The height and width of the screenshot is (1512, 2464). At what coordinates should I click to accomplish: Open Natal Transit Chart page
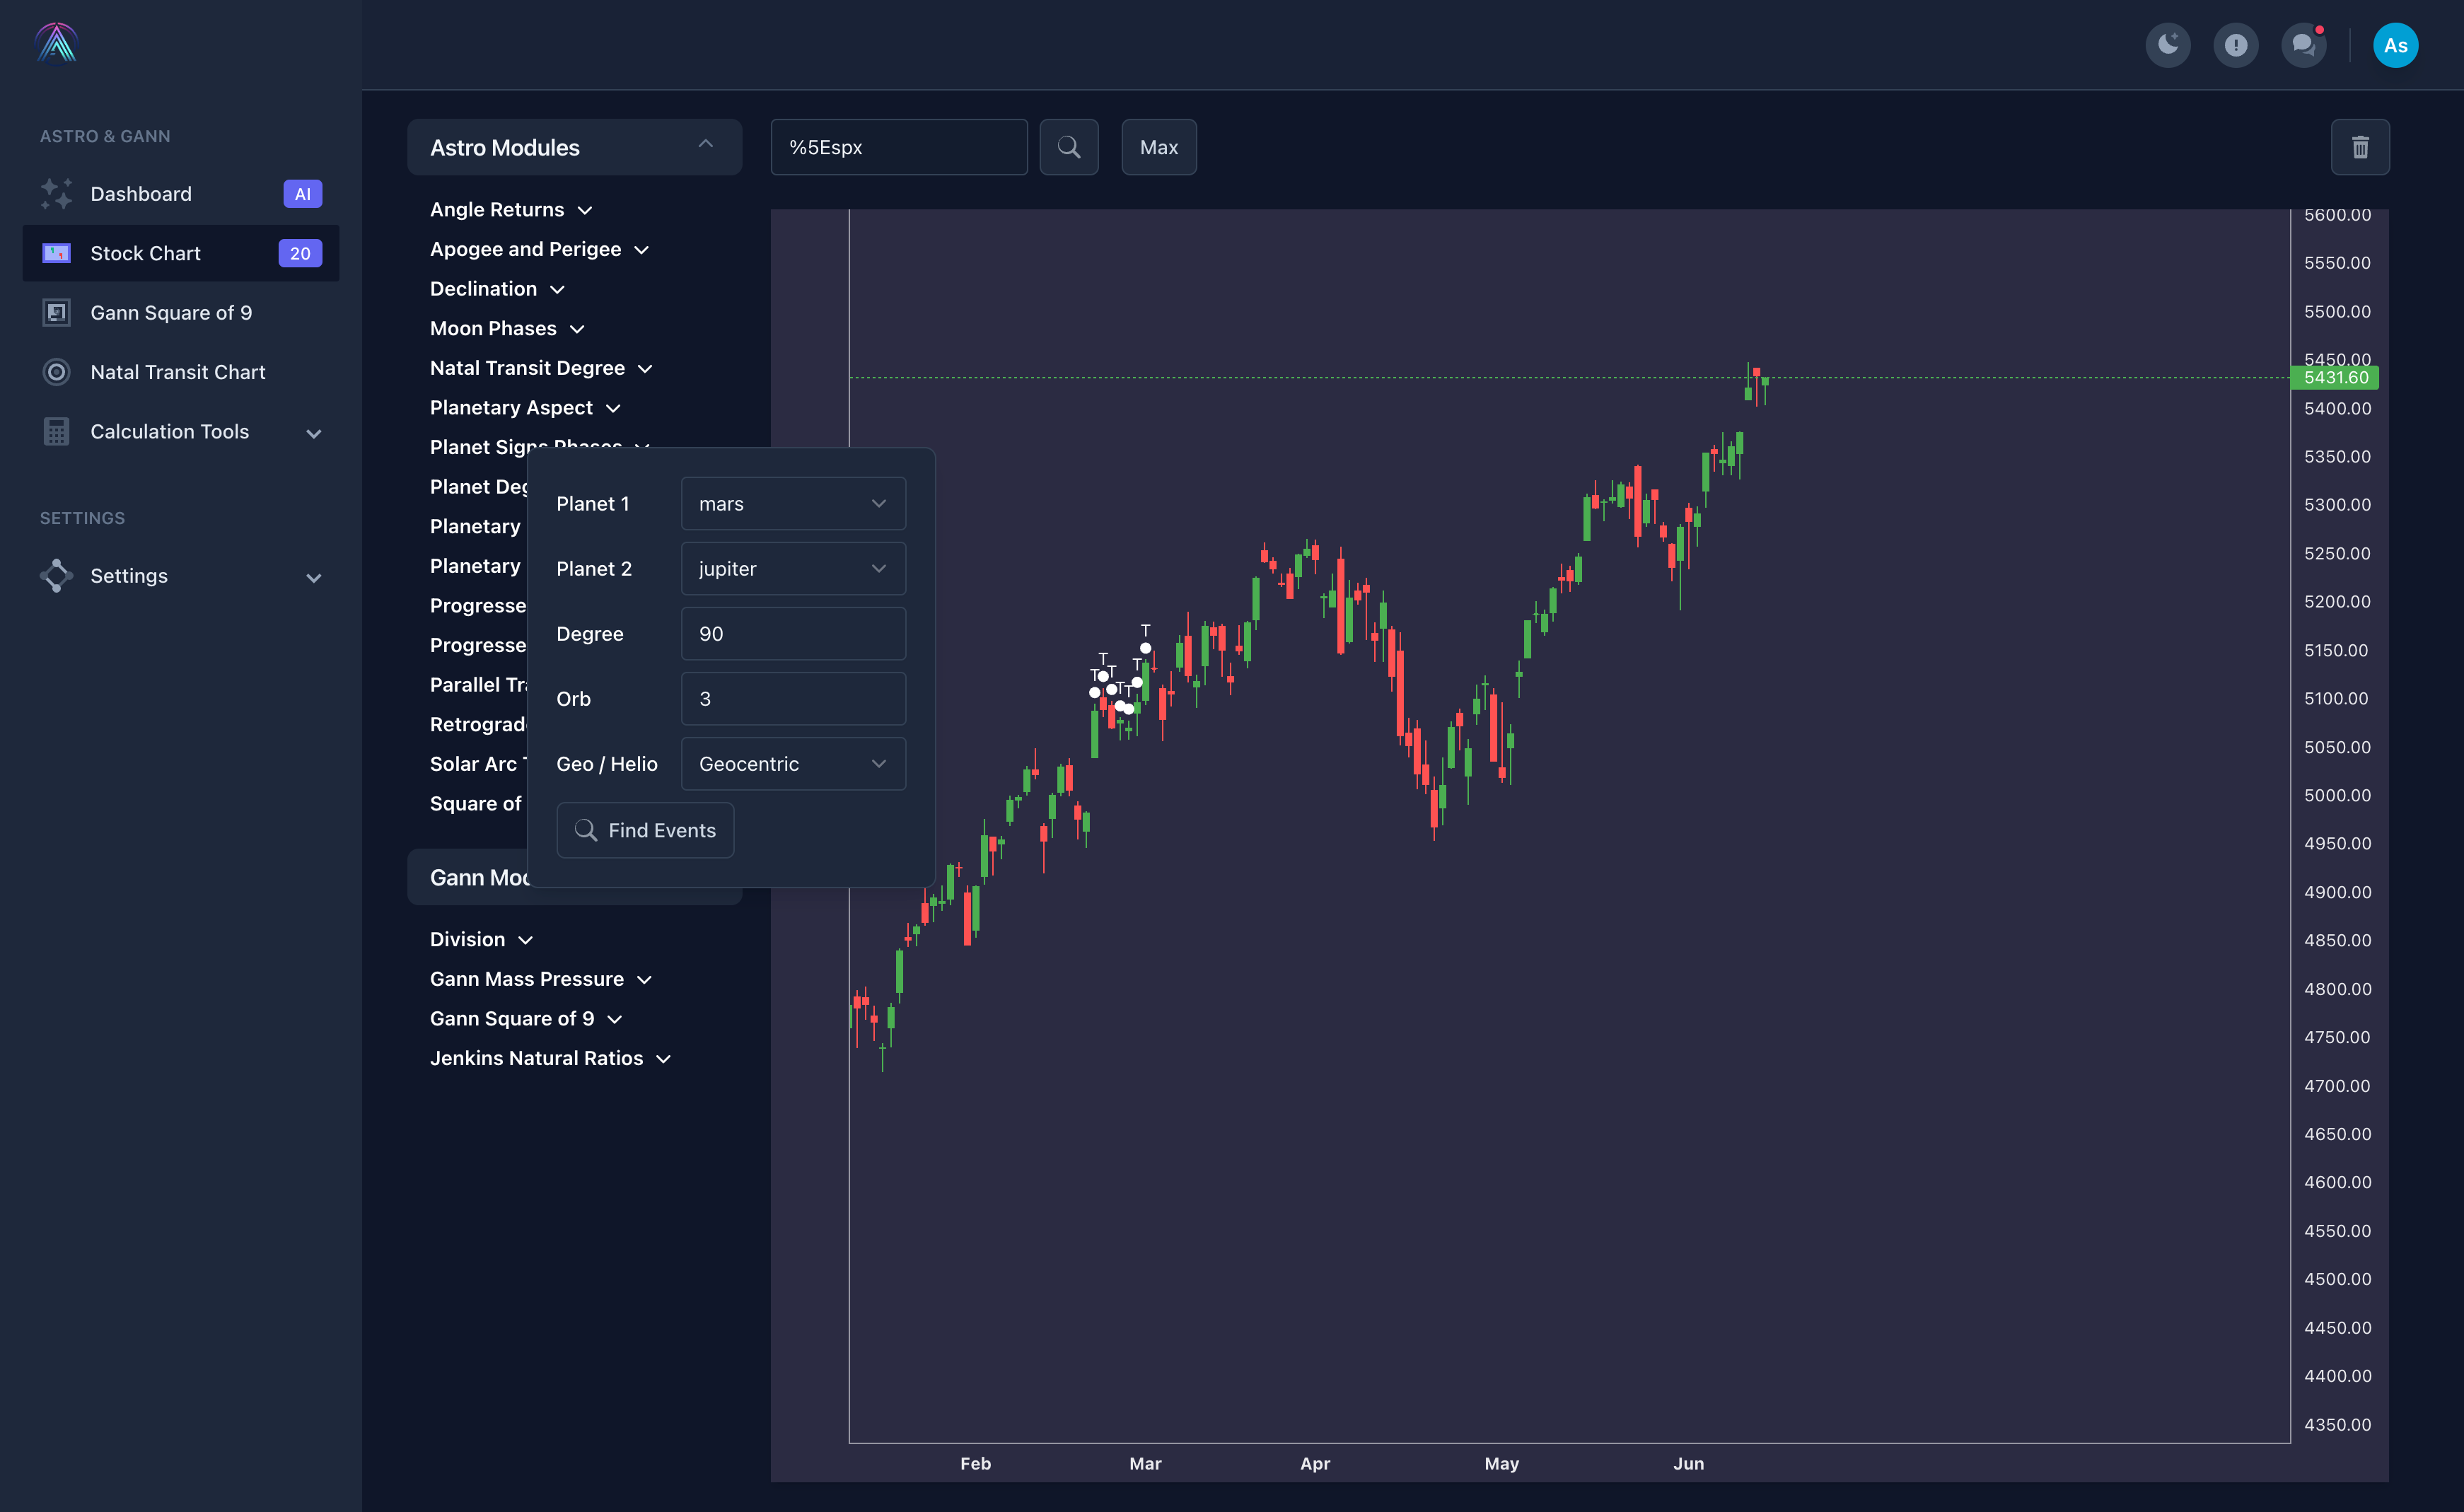tap(177, 372)
